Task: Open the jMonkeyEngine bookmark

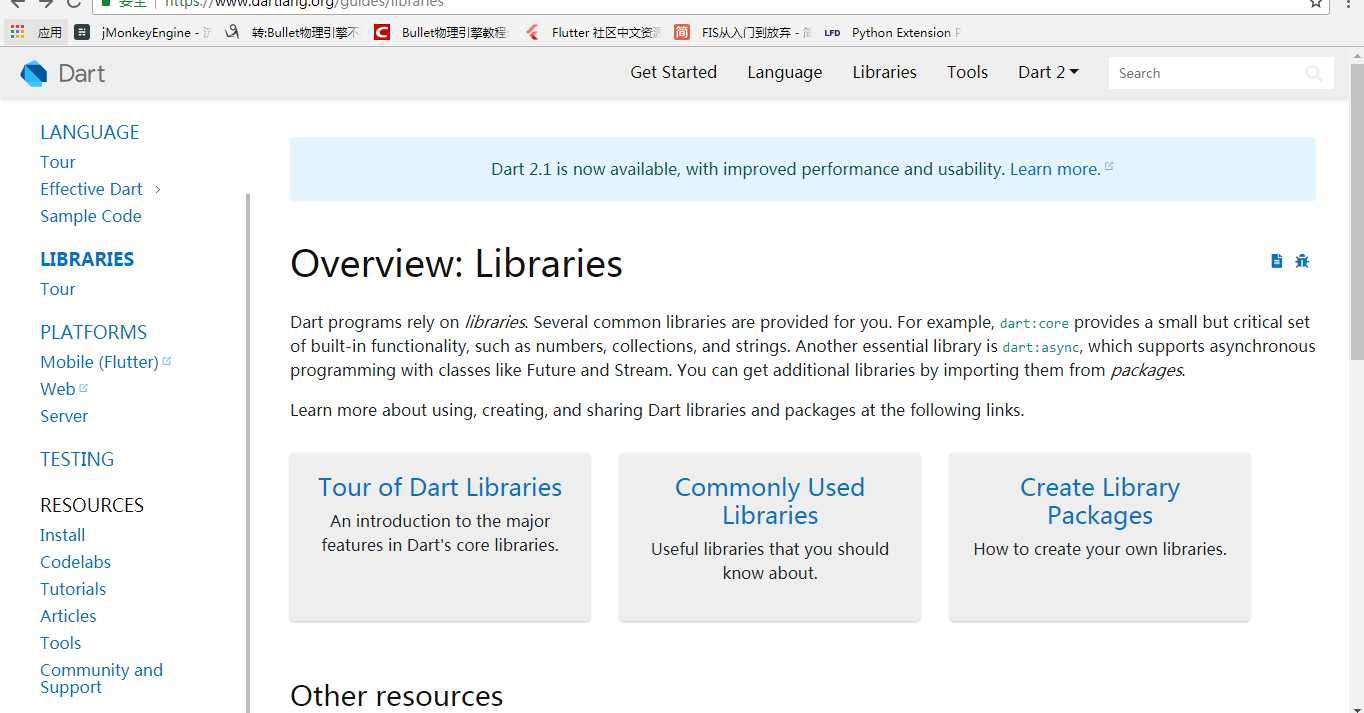Action: click(144, 32)
